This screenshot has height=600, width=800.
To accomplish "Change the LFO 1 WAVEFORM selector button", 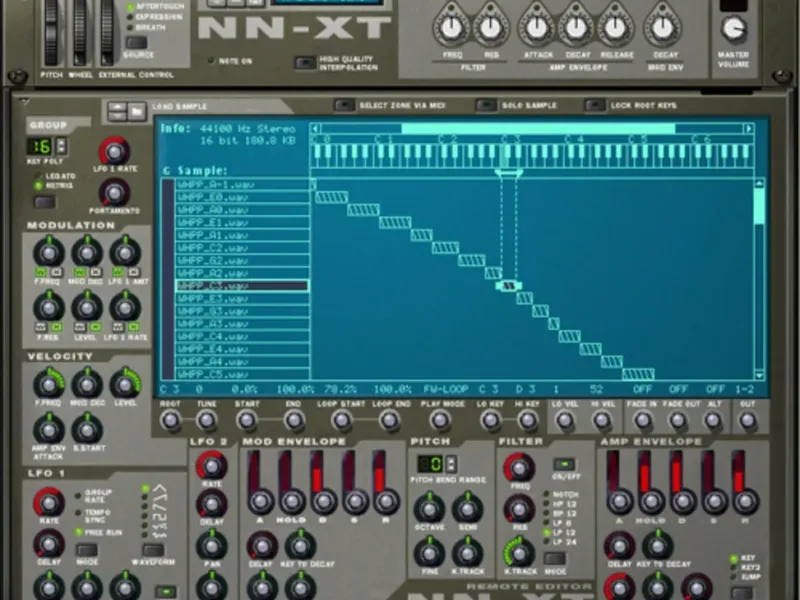I will click(153, 550).
